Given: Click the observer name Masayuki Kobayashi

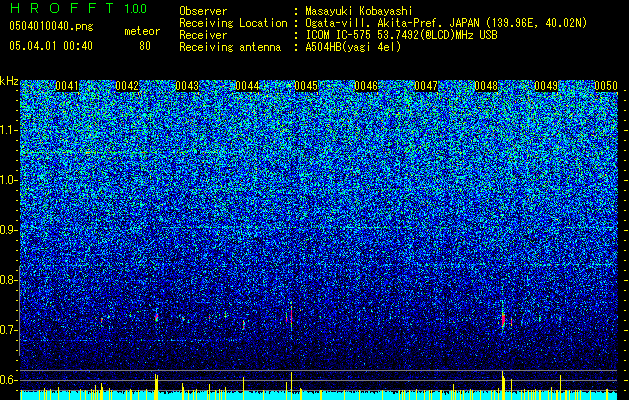Looking at the screenshot, I should point(359,11).
